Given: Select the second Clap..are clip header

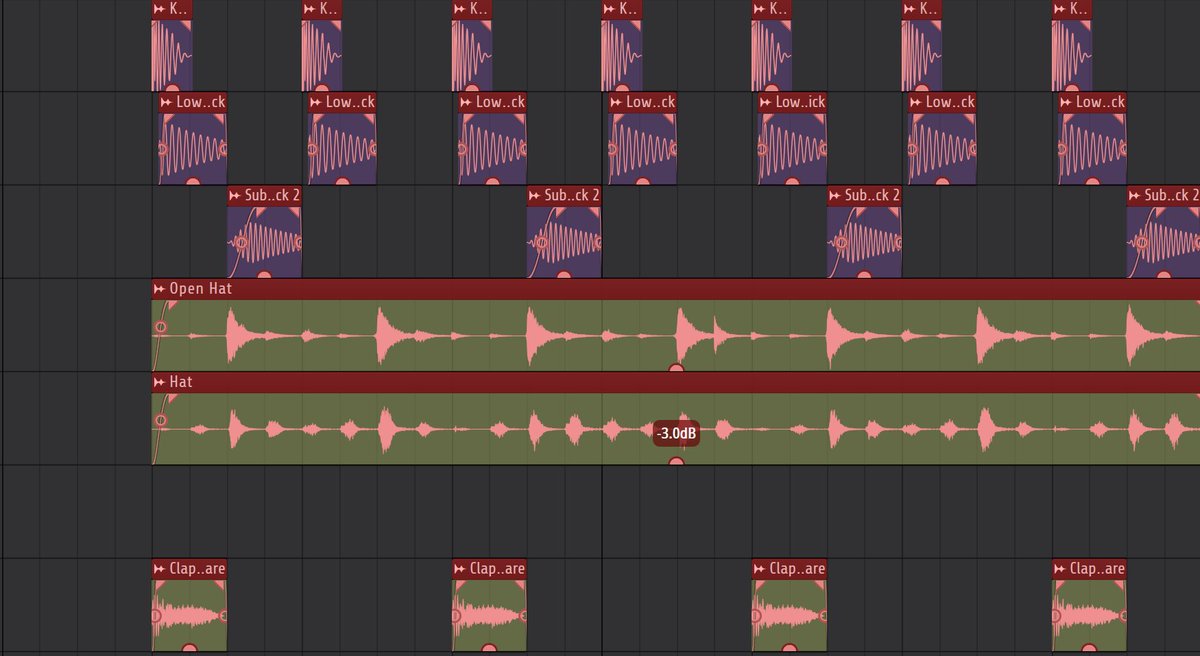Looking at the screenshot, I should (x=490, y=569).
